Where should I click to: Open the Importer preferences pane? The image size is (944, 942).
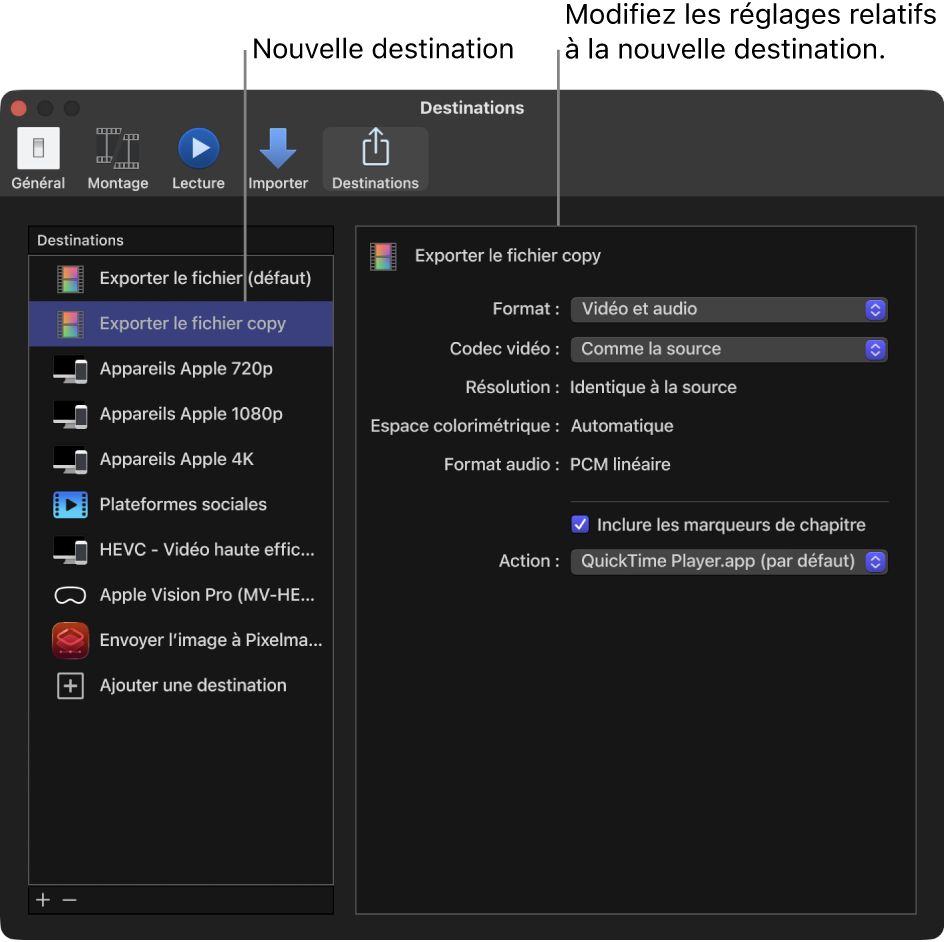click(x=278, y=160)
